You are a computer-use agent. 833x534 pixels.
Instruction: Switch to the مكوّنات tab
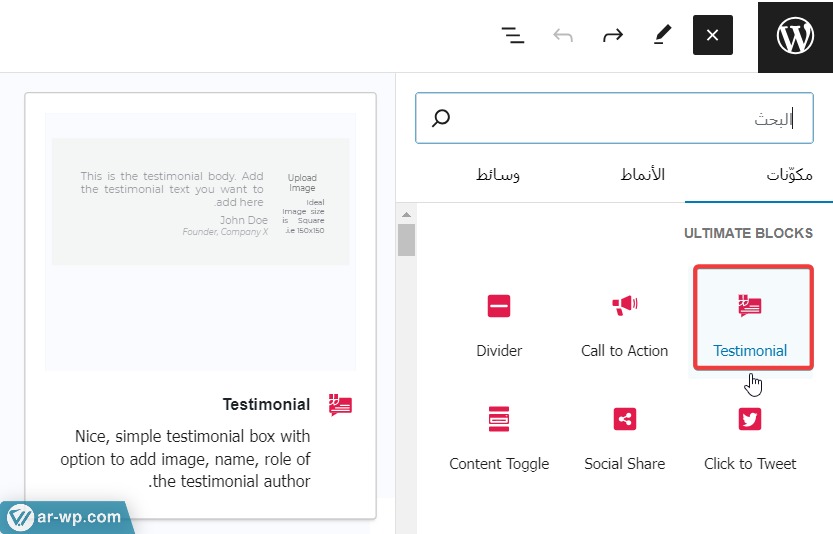[x=789, y=175]
